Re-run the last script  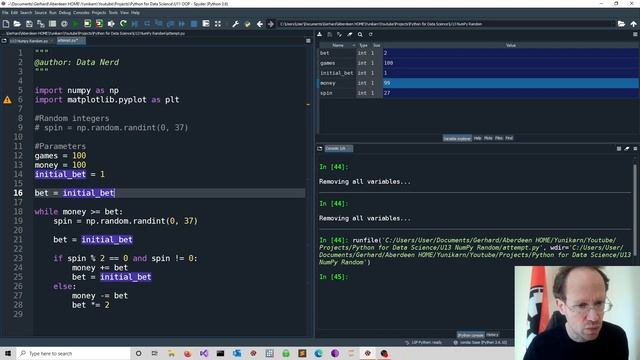[x=123, y=24]
